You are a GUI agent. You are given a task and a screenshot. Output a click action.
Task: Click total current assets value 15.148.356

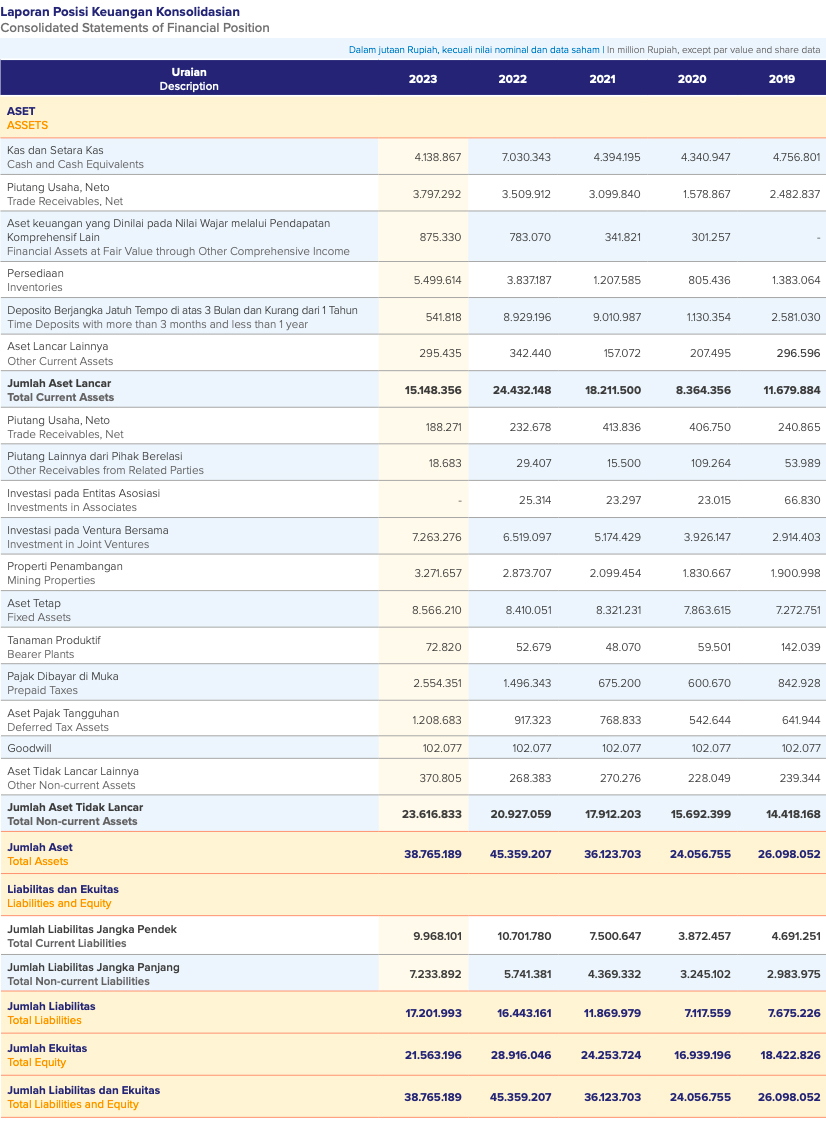click(433, 390)
